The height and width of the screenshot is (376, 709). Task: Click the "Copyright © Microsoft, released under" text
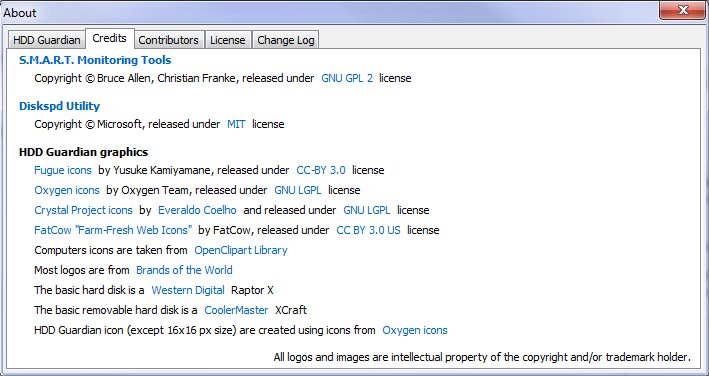click(127, 124)
